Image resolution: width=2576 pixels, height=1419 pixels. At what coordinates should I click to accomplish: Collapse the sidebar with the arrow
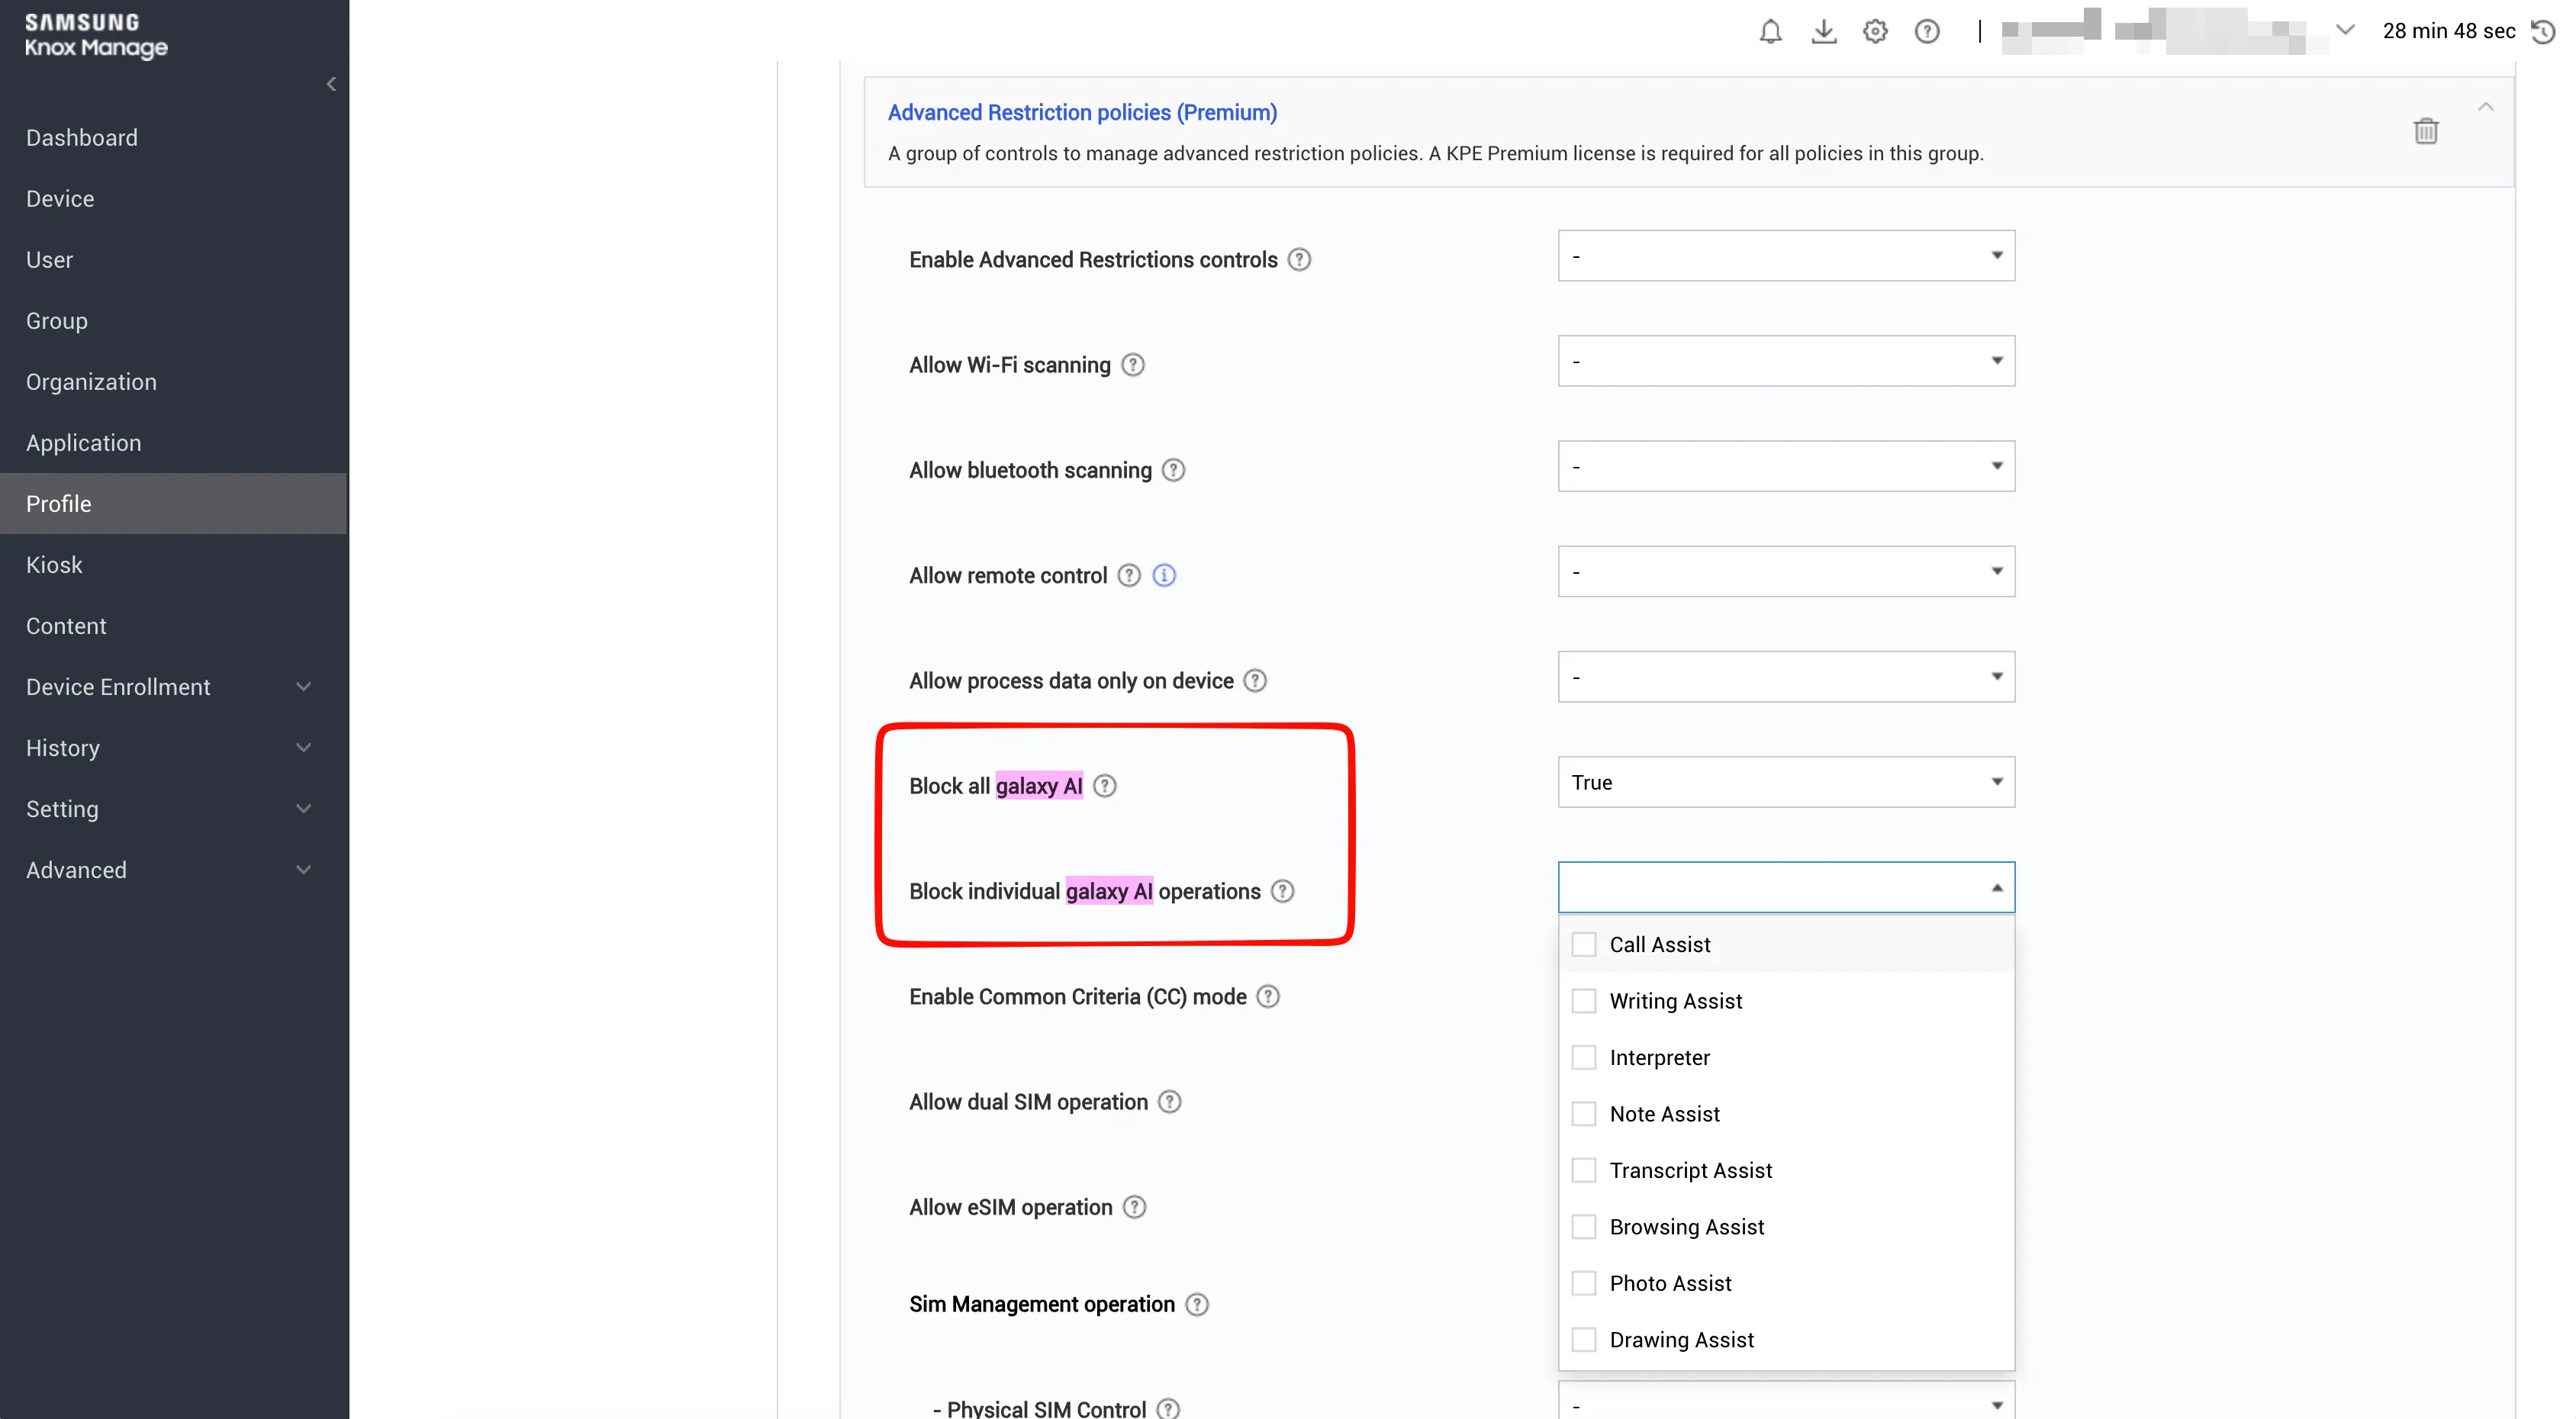(x=331, y=84)
